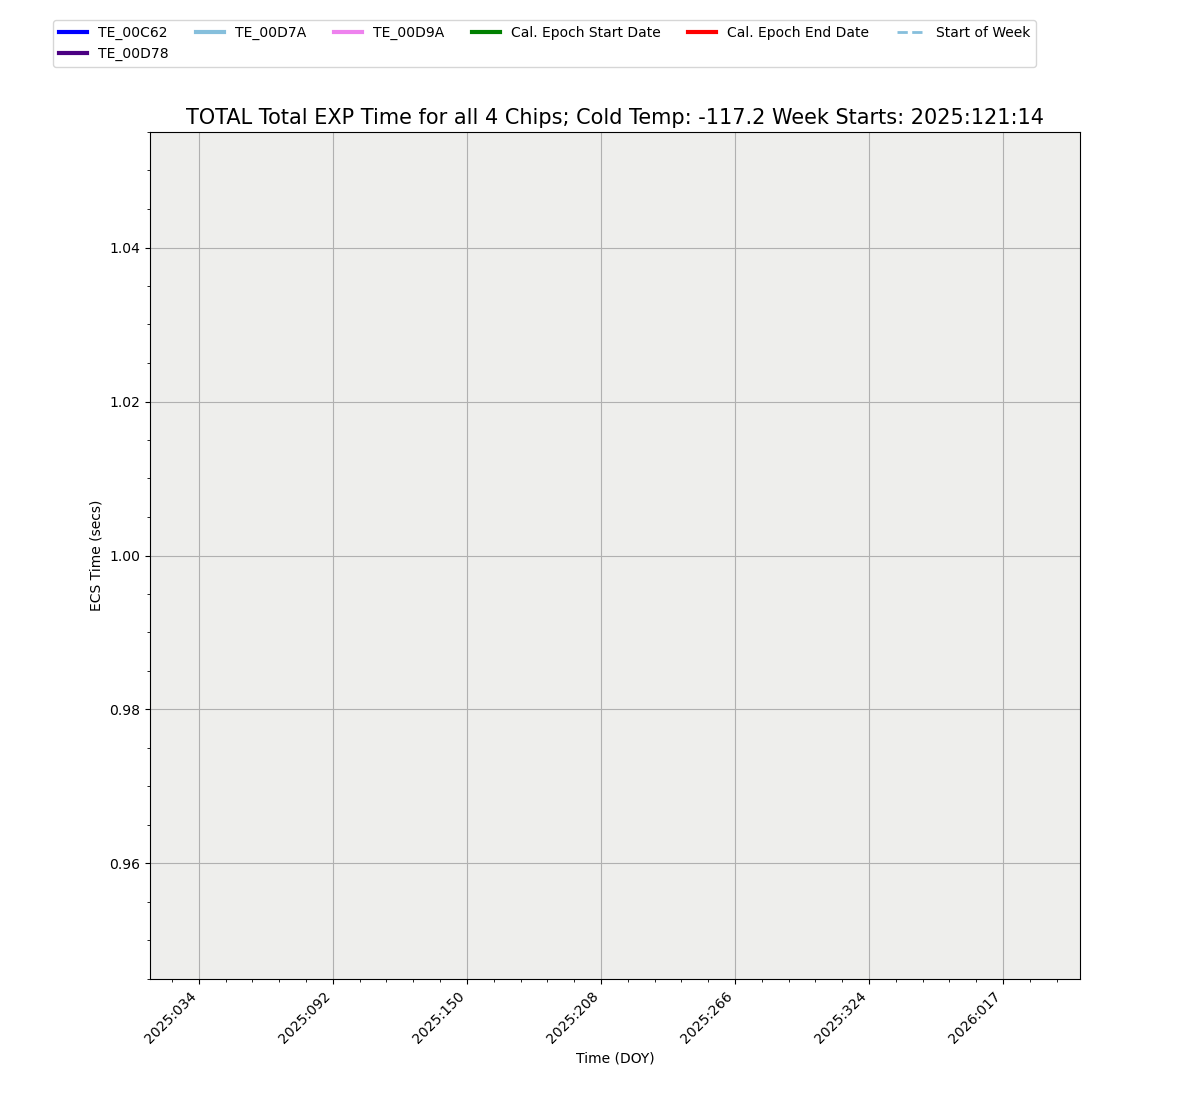The image size is (1200, 1100).
Task: Click the red Cal. Epoch End line swatch
Action: click(x=702, y=32)
